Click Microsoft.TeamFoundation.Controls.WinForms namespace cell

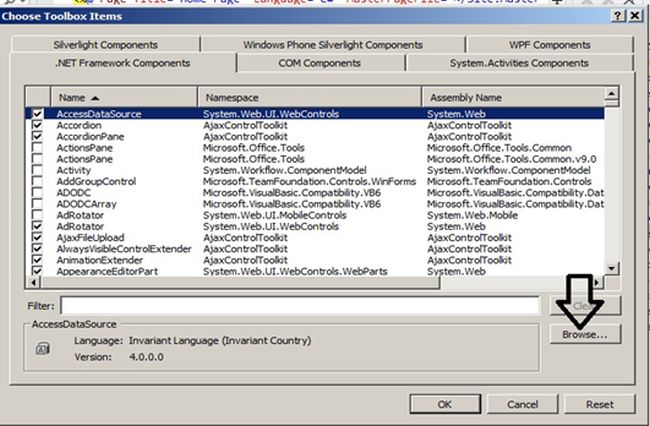[309, 182]
